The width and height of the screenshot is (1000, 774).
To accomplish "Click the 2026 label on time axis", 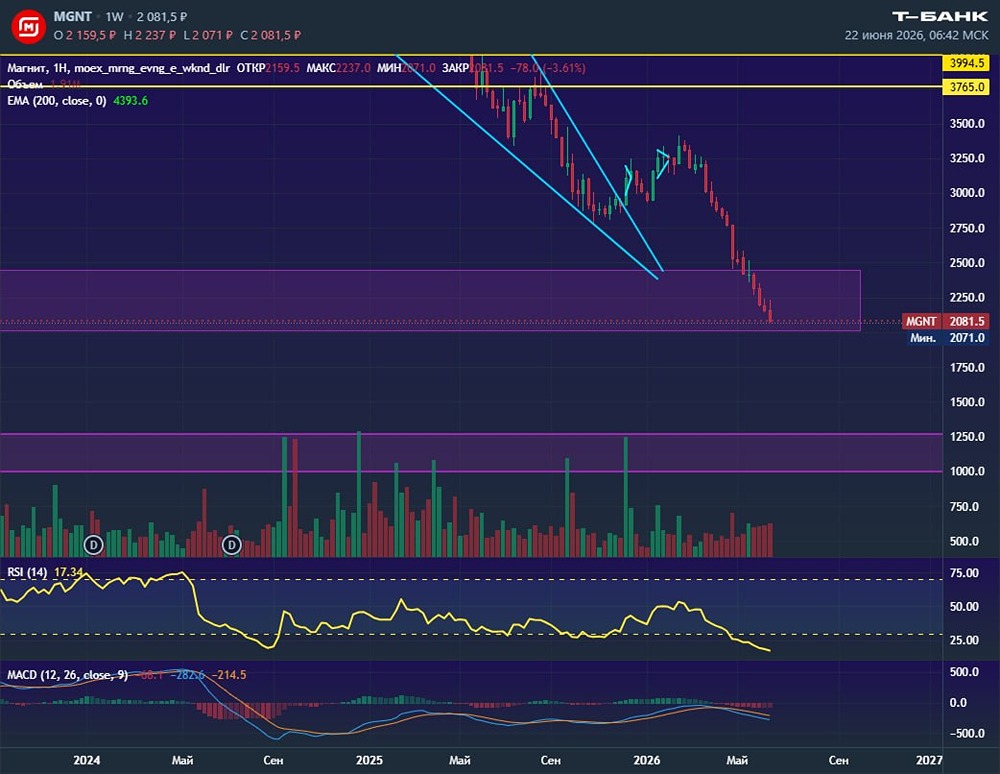I will 647,760.
